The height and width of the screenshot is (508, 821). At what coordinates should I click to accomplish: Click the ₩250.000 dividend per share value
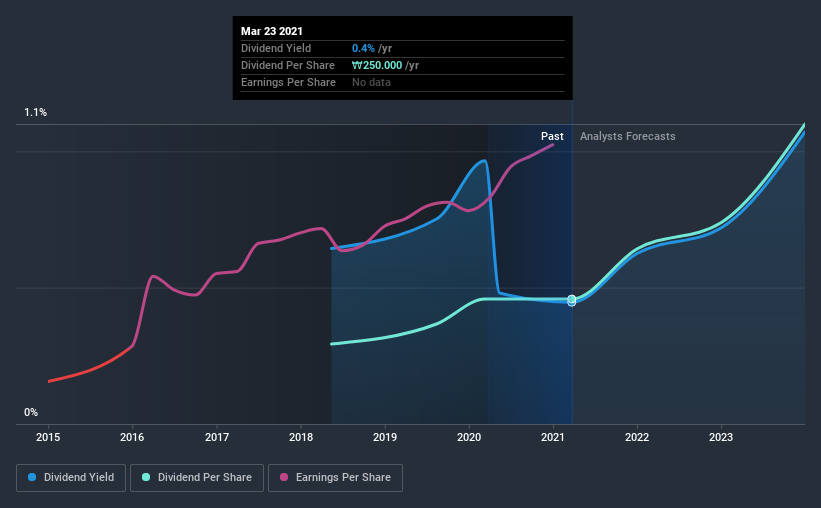pyautogui.click(x=377, y=65)
